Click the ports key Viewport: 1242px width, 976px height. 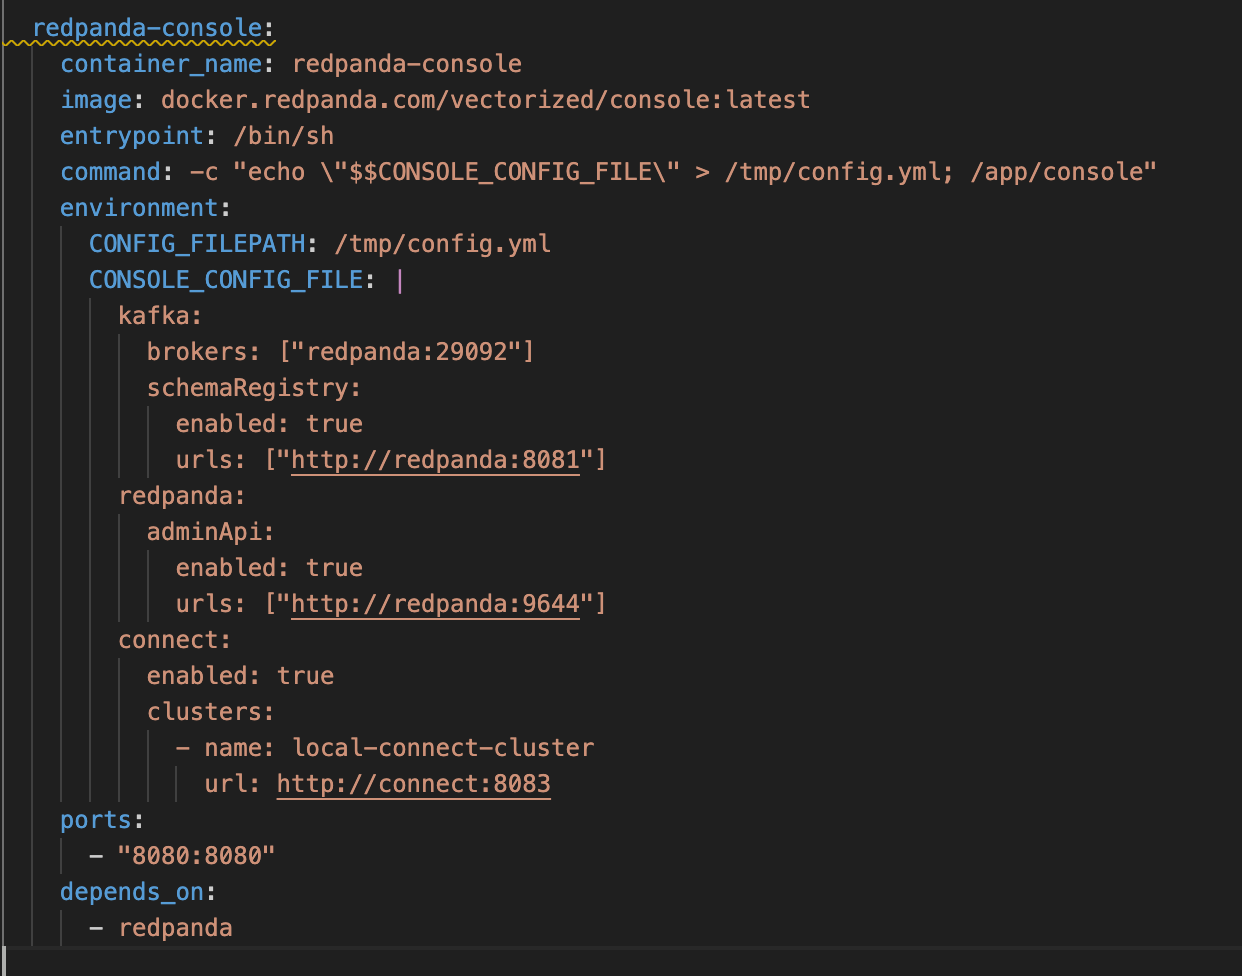[96, 820]
